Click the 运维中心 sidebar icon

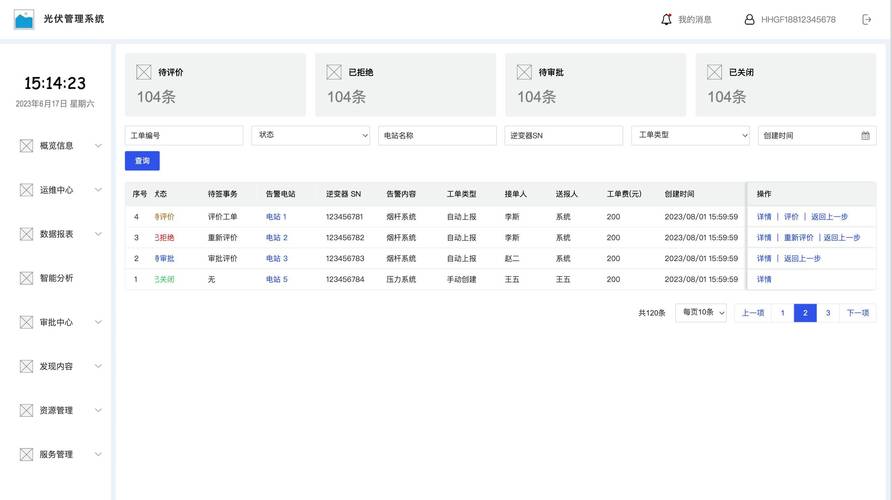tap(26, 190)
